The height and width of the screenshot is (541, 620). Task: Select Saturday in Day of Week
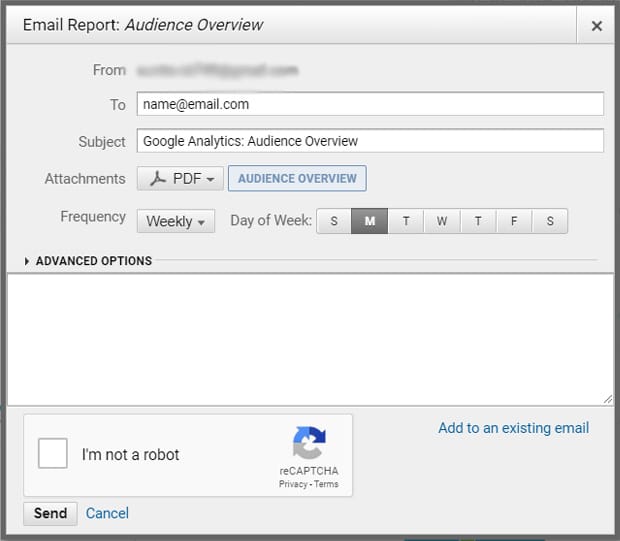click(550, 221)
